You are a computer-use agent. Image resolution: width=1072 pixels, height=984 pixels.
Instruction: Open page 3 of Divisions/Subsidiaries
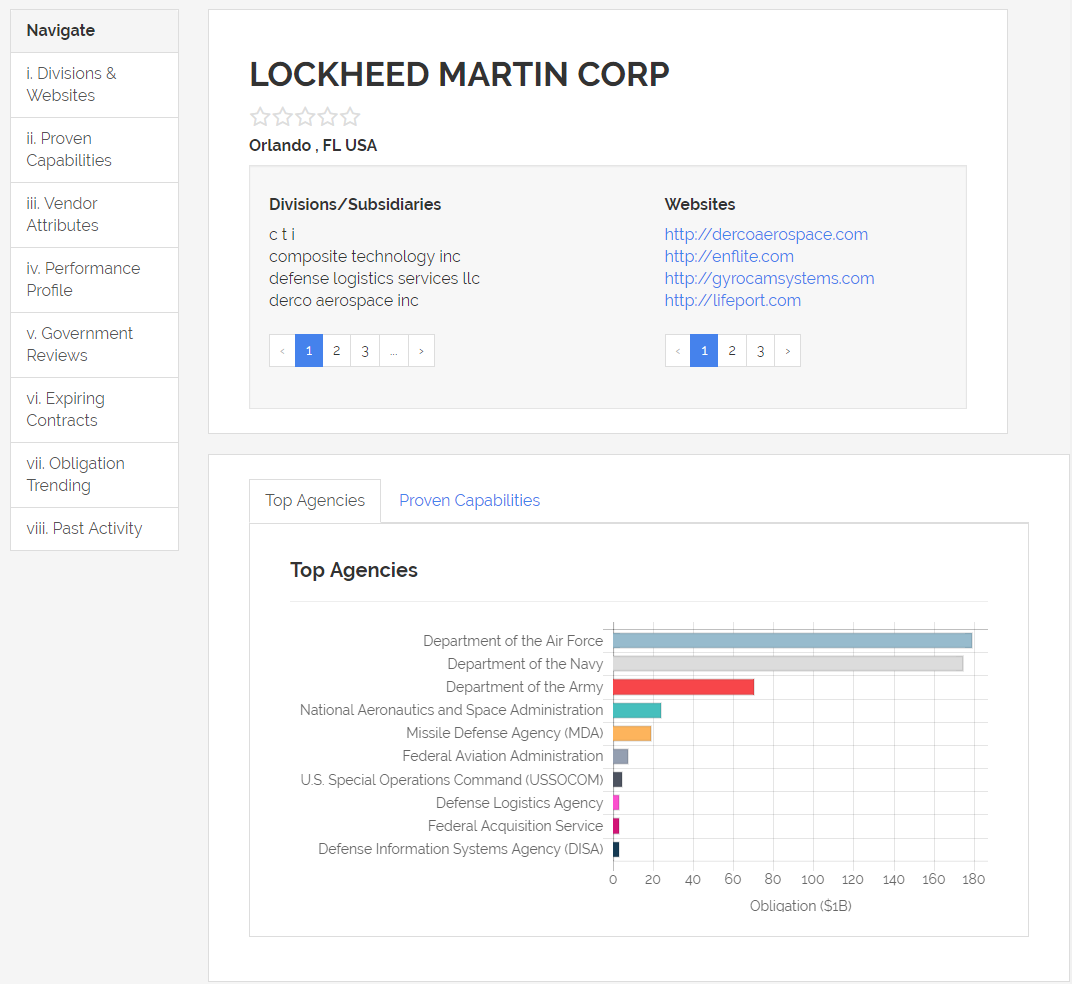365,351
